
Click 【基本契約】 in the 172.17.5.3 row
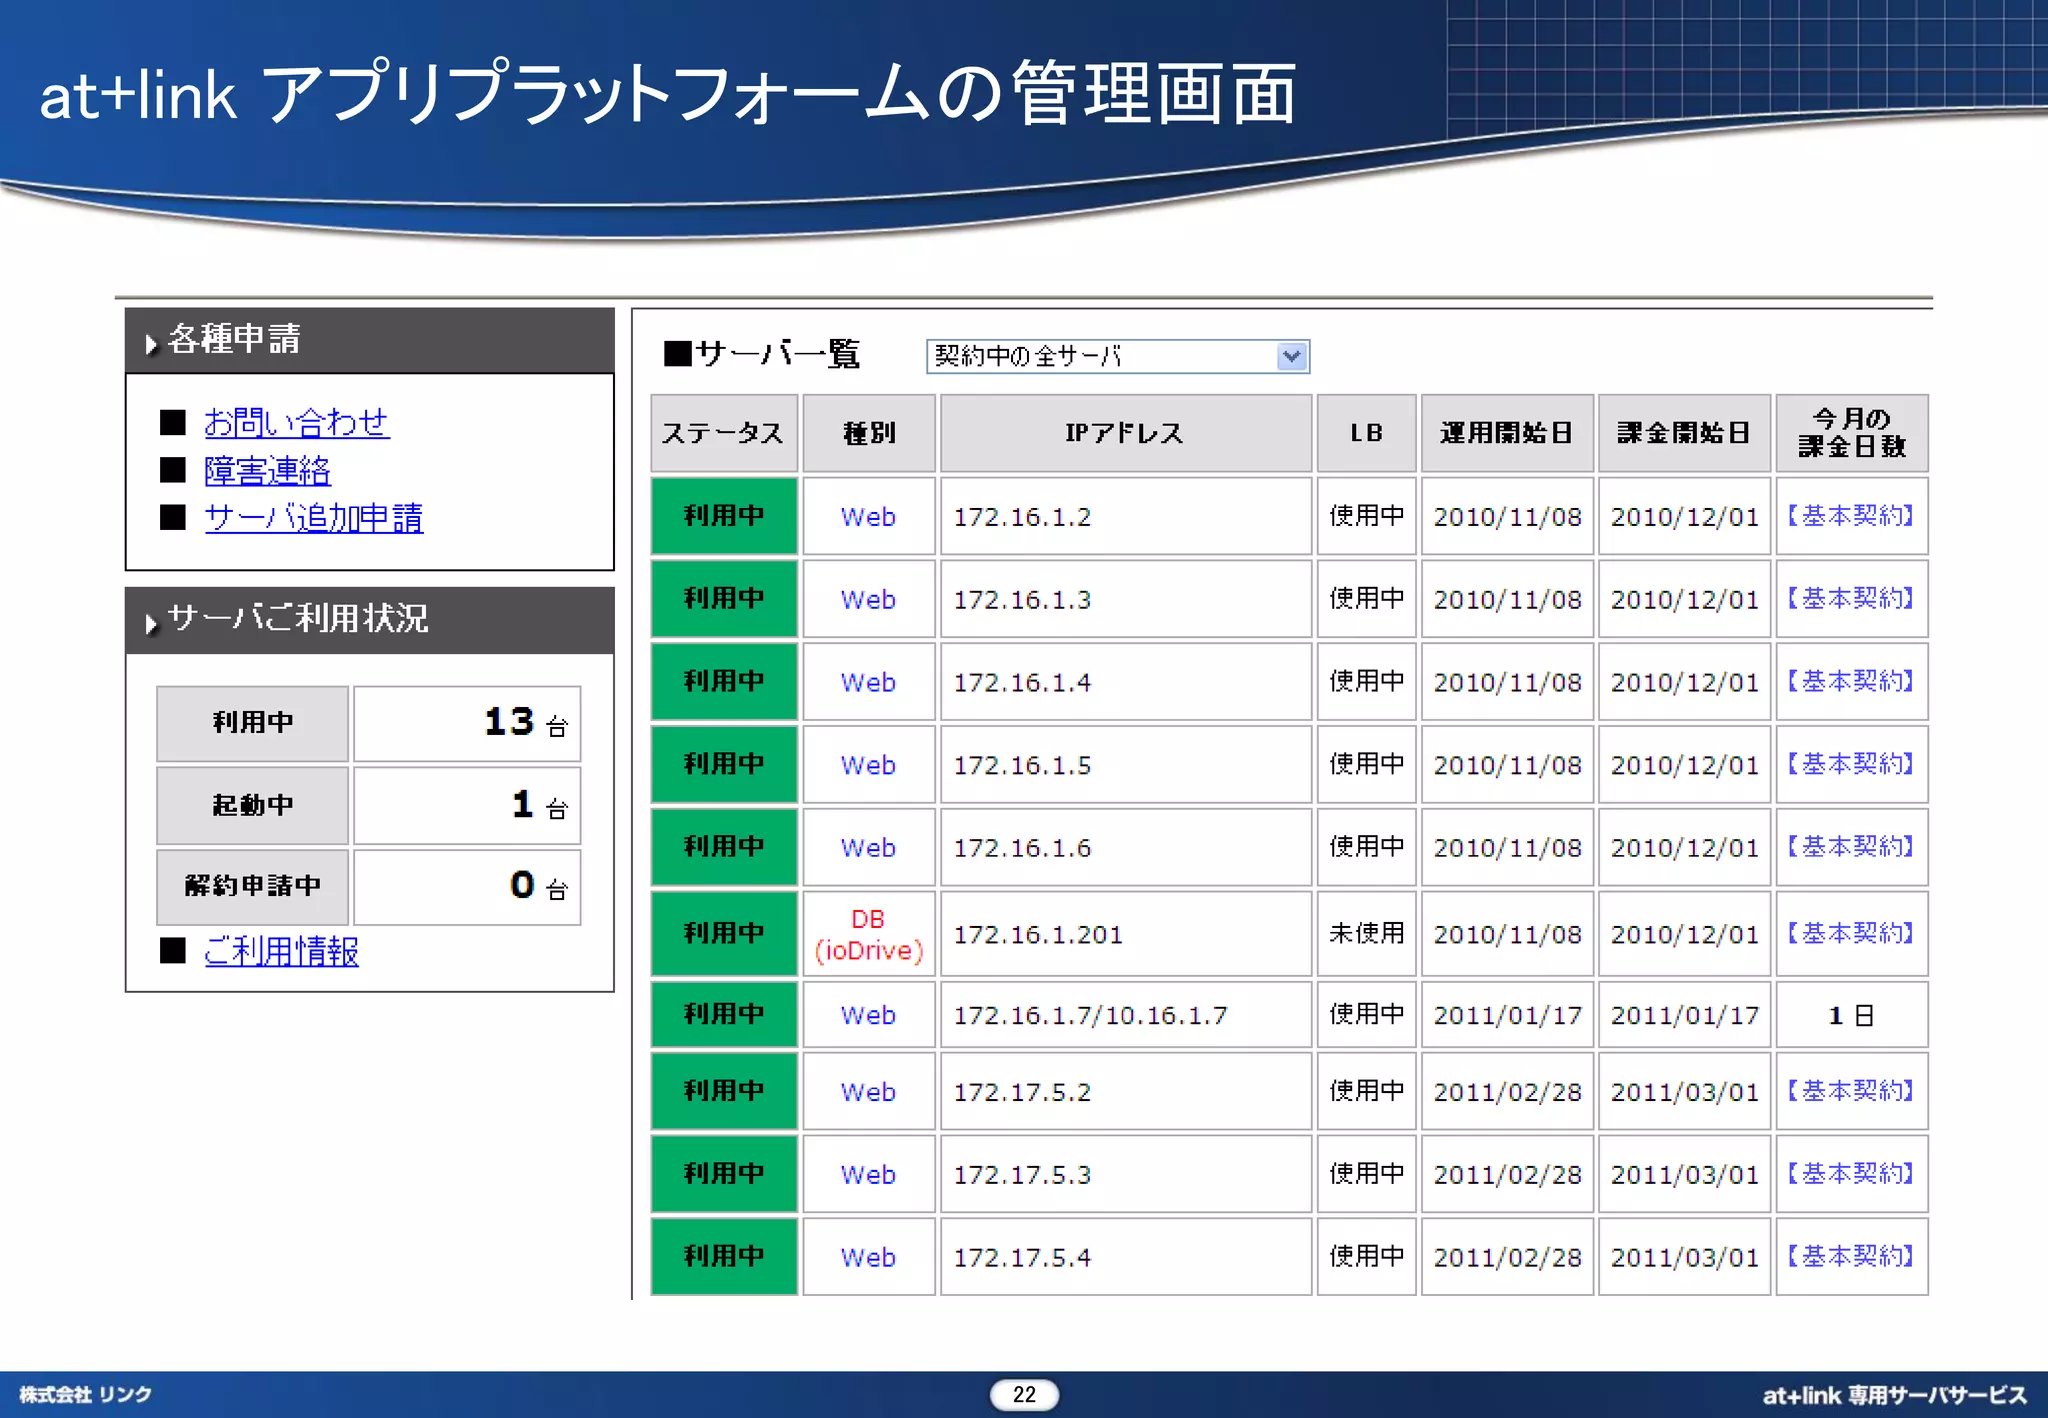click(1851, 1174)
